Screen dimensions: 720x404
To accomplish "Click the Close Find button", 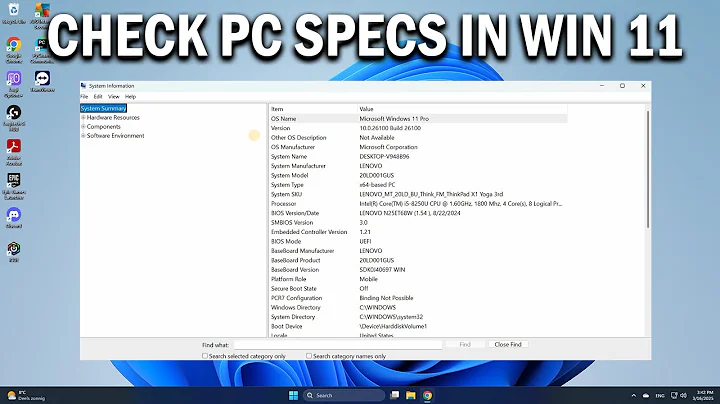I will tap(508, 344).
